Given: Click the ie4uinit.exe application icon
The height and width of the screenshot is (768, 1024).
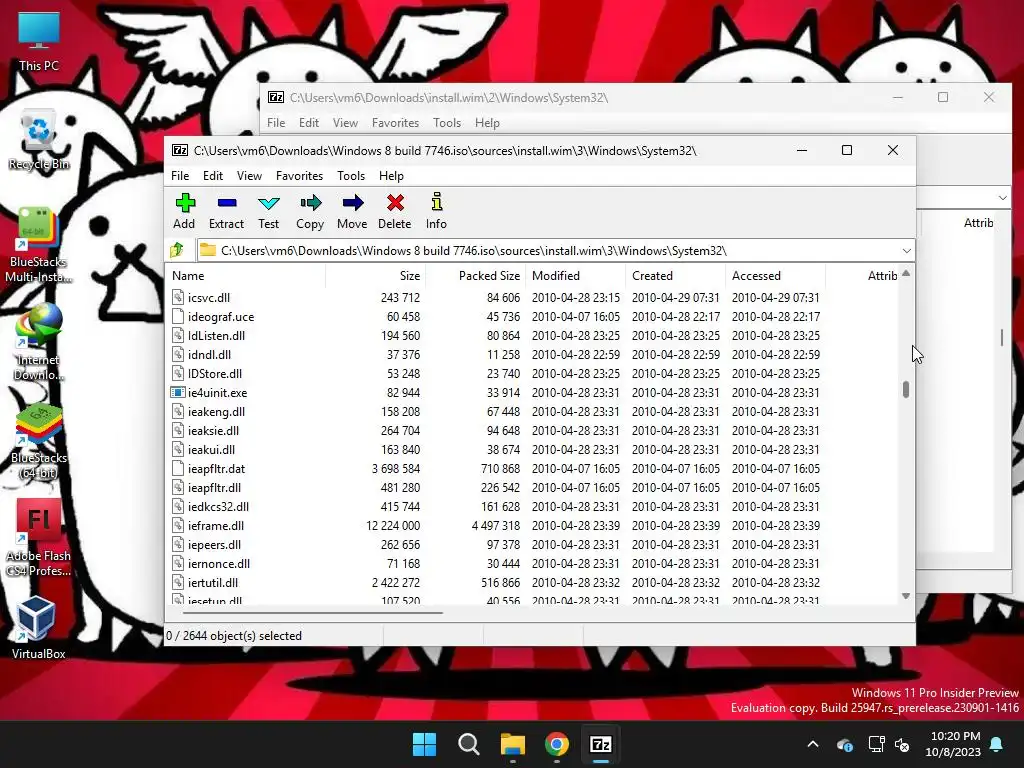Looking at the screenshot, I should click(178, 392).
